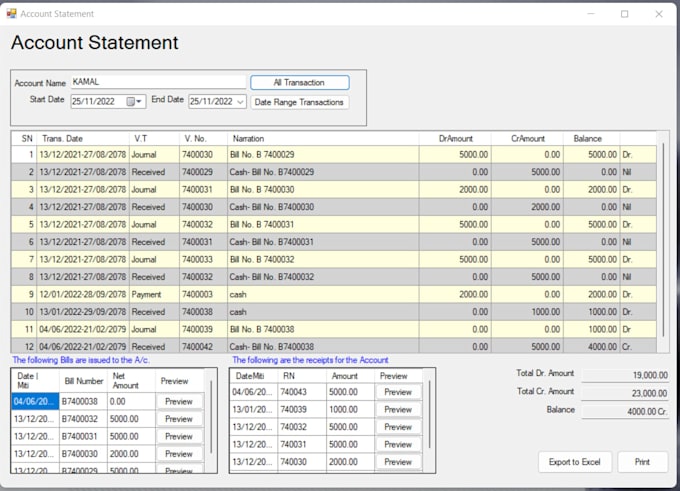Select row with narration Bill No. B 7400029

[333, 155]
